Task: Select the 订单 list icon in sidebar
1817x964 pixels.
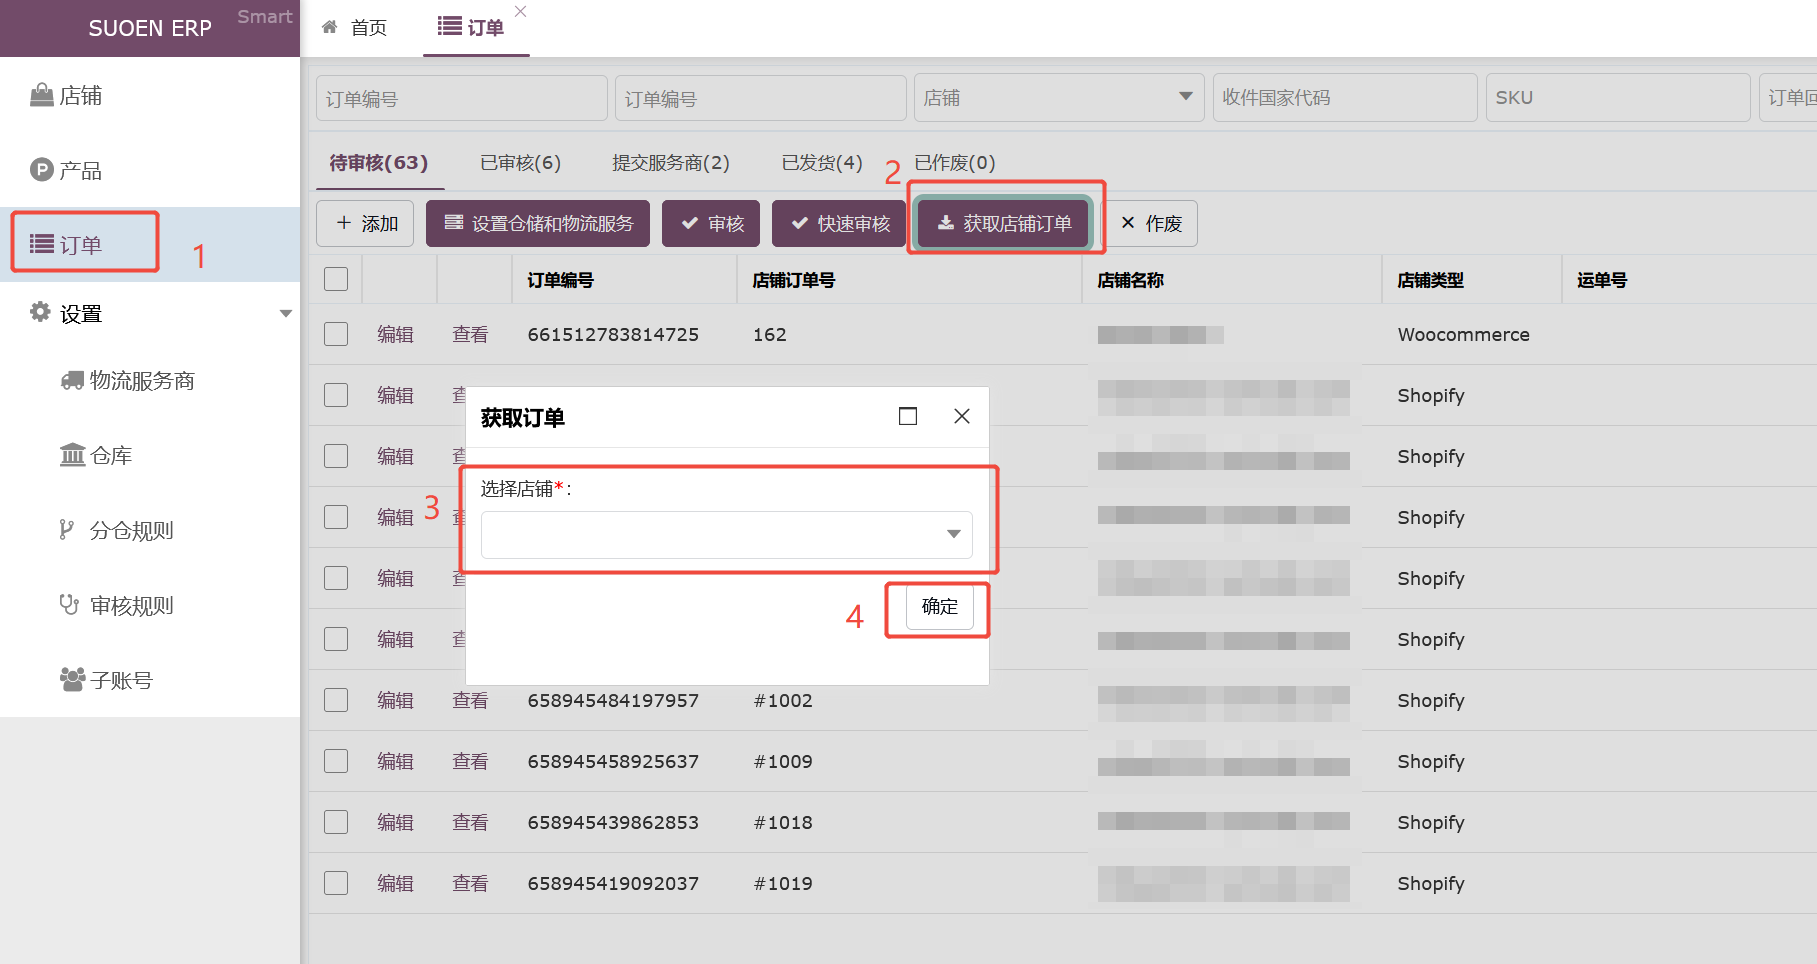Action: pos(42,244)
